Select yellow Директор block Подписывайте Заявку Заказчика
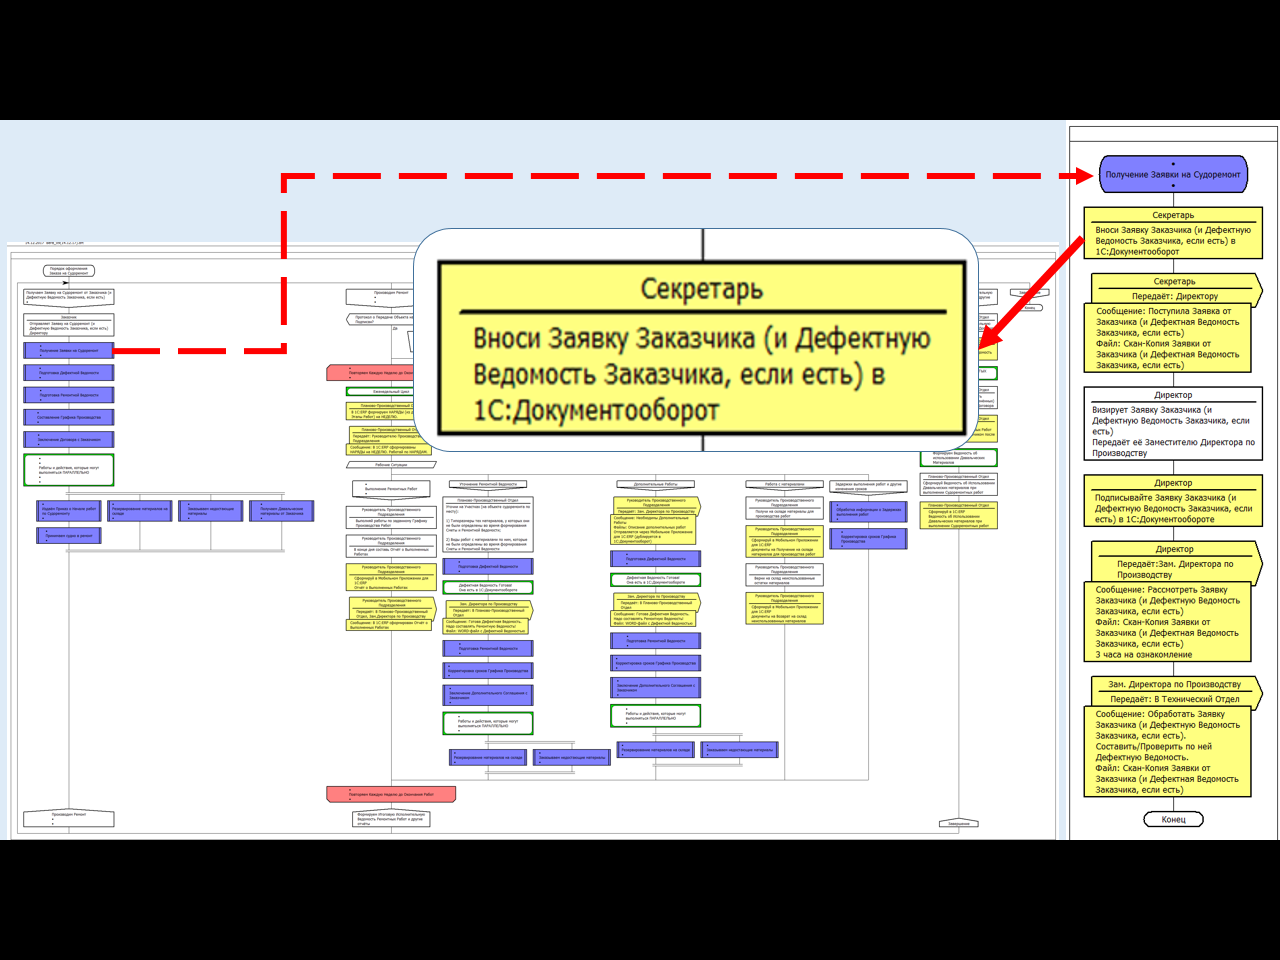 [x=1172, y=502]
